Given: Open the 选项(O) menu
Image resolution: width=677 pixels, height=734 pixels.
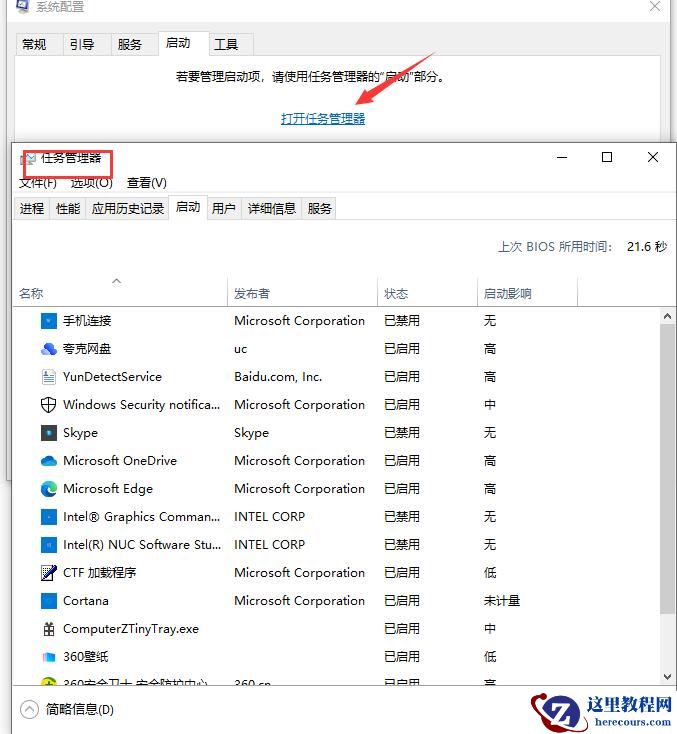Looking at the screenshot, I should point(92,183).
